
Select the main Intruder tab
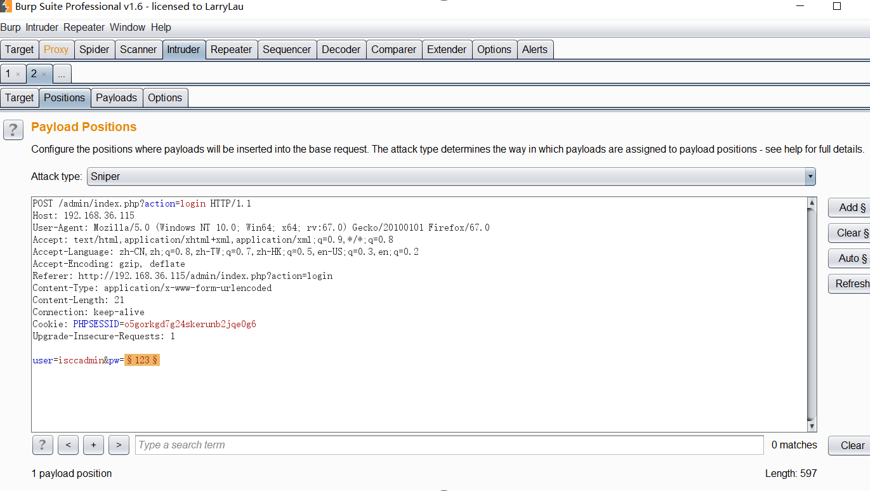point(184,49)
